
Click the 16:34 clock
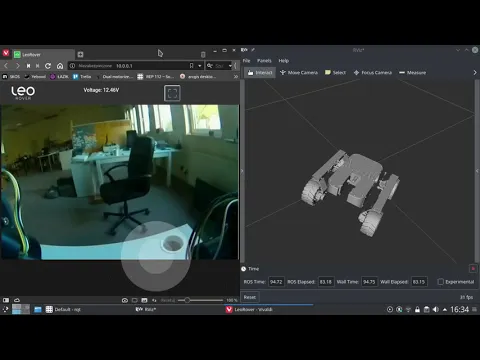pos(459,310)
